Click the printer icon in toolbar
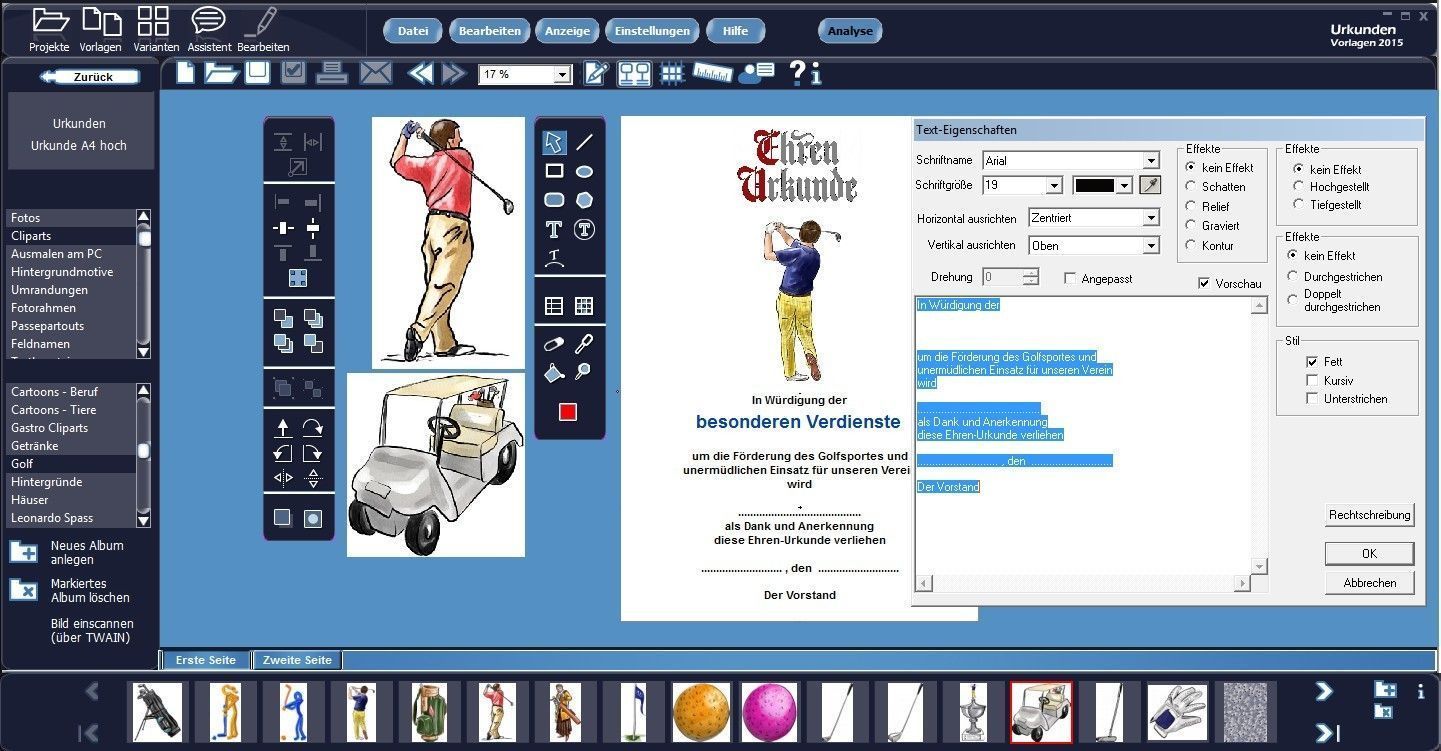This screenshot has height=751, width=1441. coord(332,73)
